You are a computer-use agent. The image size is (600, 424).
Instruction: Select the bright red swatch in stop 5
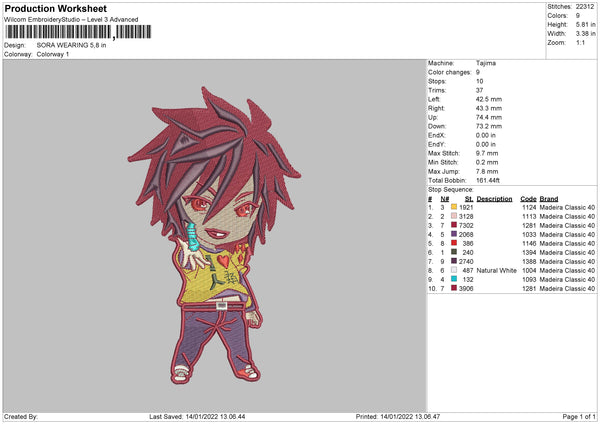(x=454, y=243)
